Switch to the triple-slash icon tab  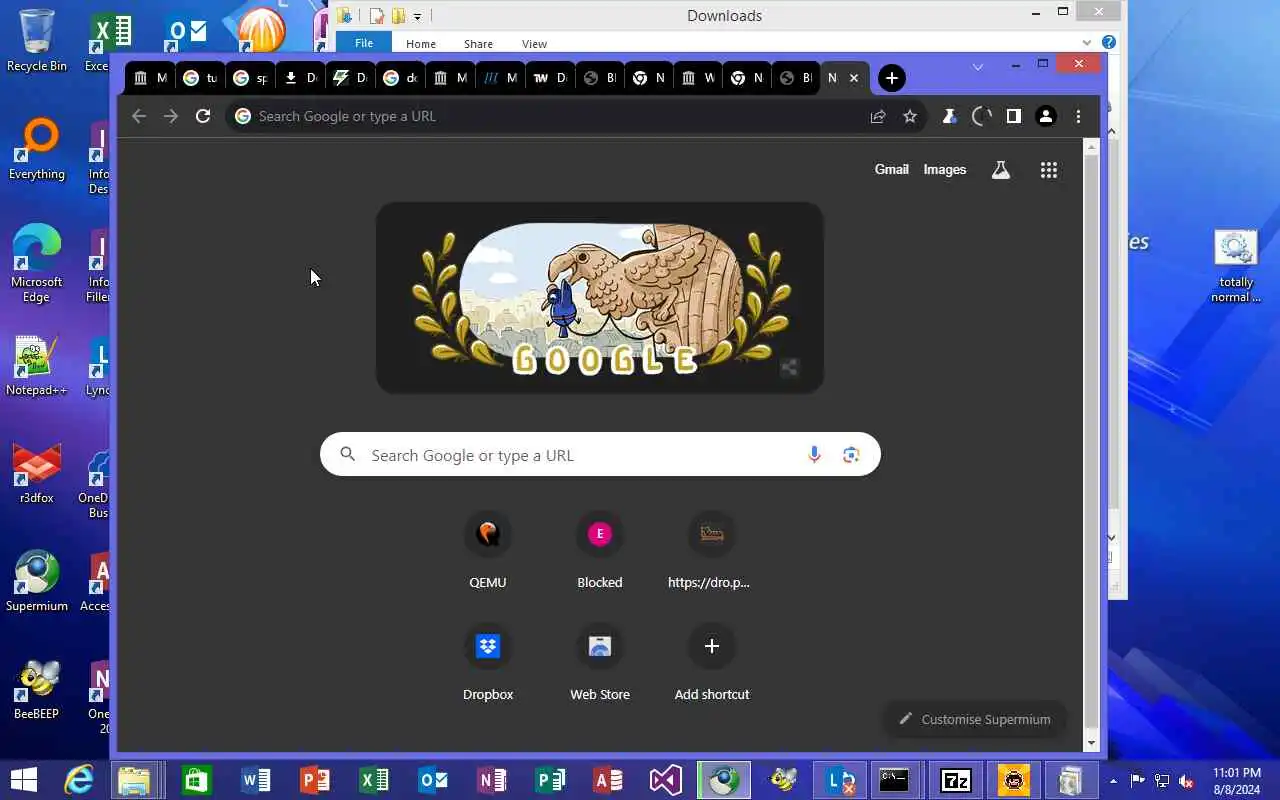[499, 78]
